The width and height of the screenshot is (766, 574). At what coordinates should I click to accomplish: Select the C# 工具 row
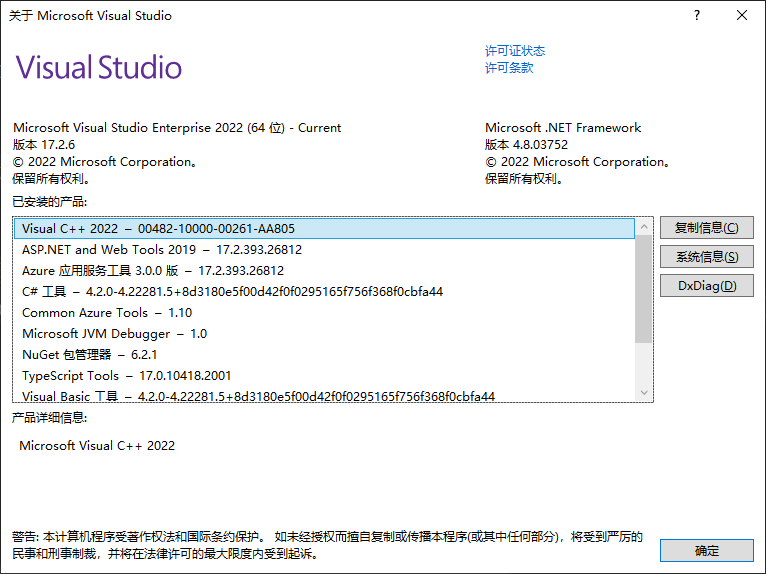pos(324,292)
